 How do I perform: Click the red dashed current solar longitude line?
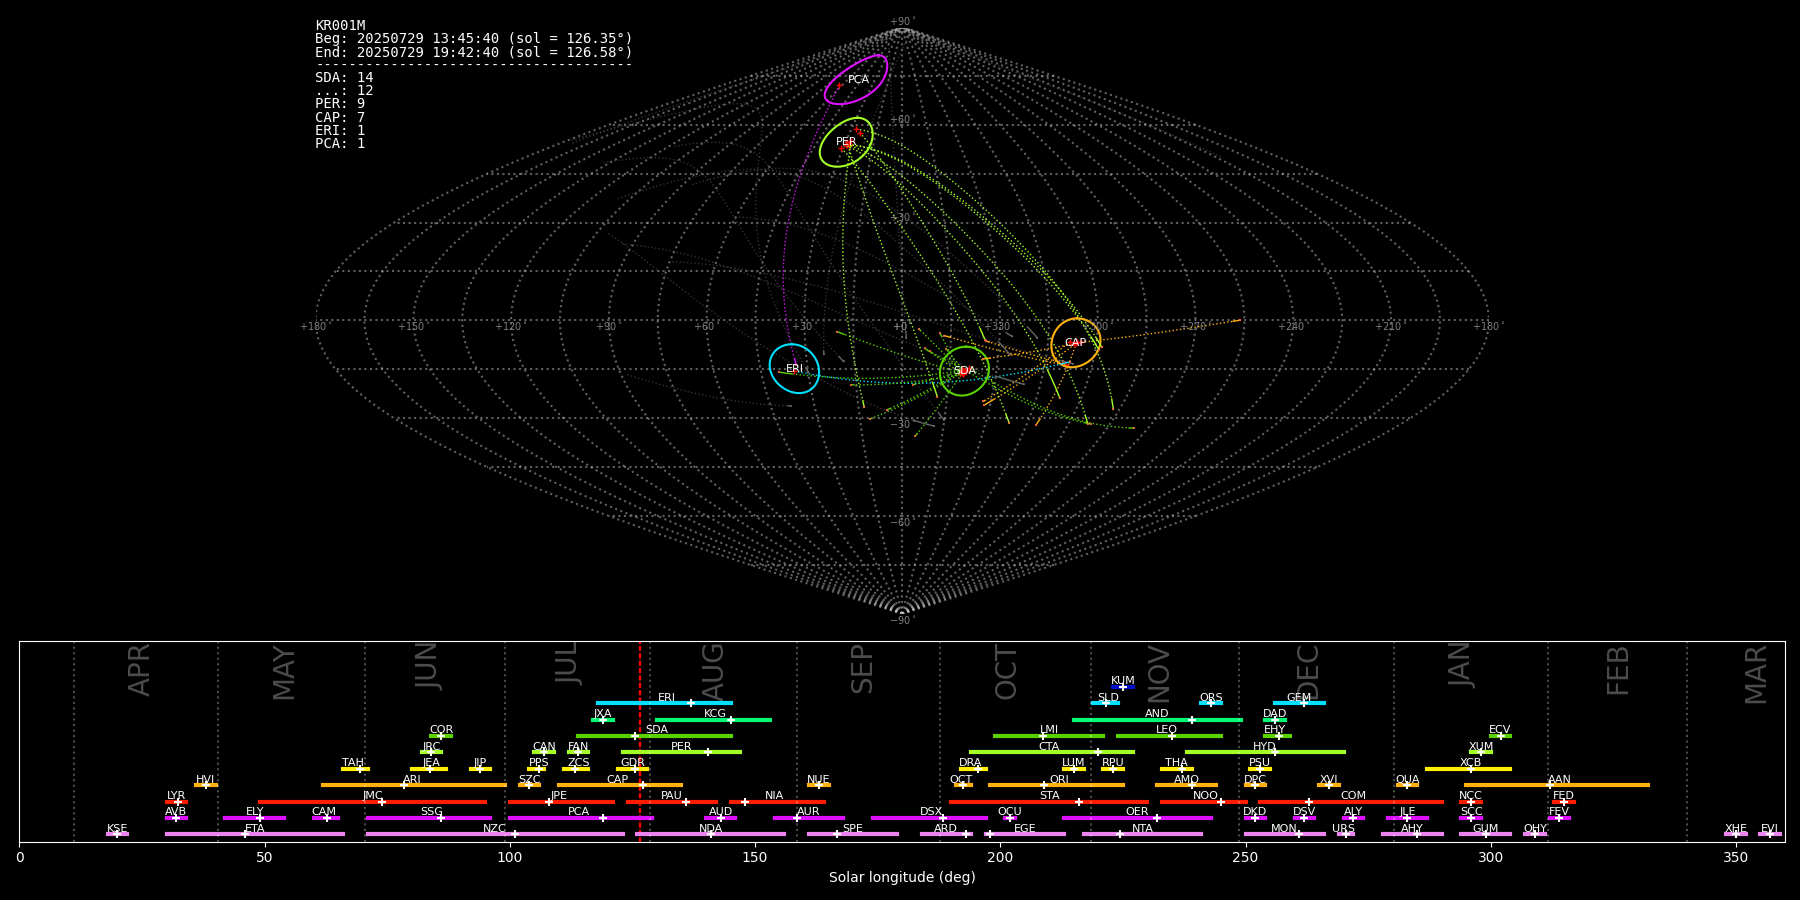tap(640, 741)
